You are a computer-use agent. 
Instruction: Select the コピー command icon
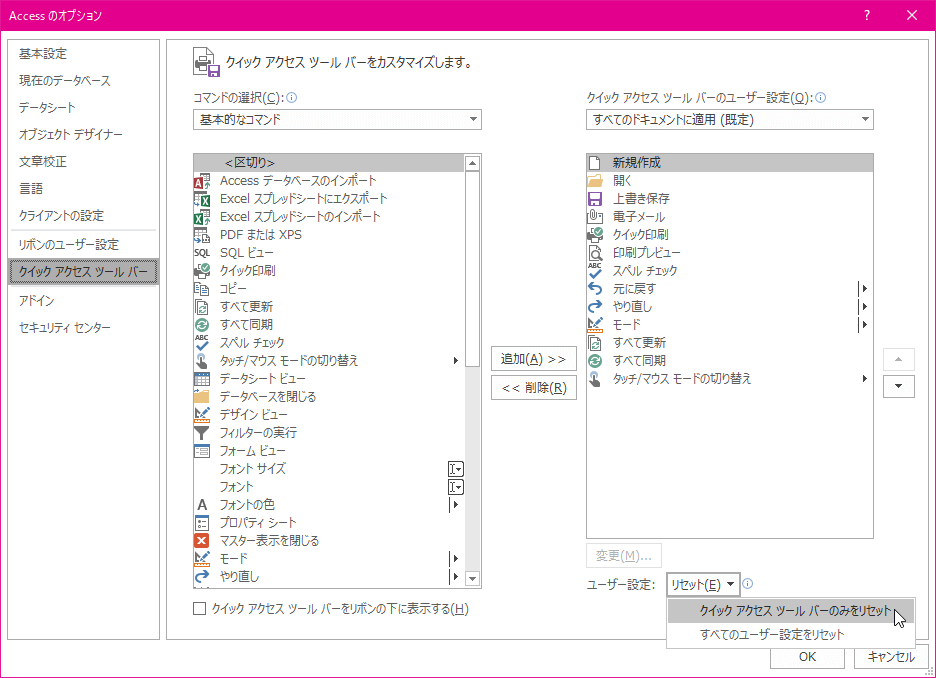(202, 289)
